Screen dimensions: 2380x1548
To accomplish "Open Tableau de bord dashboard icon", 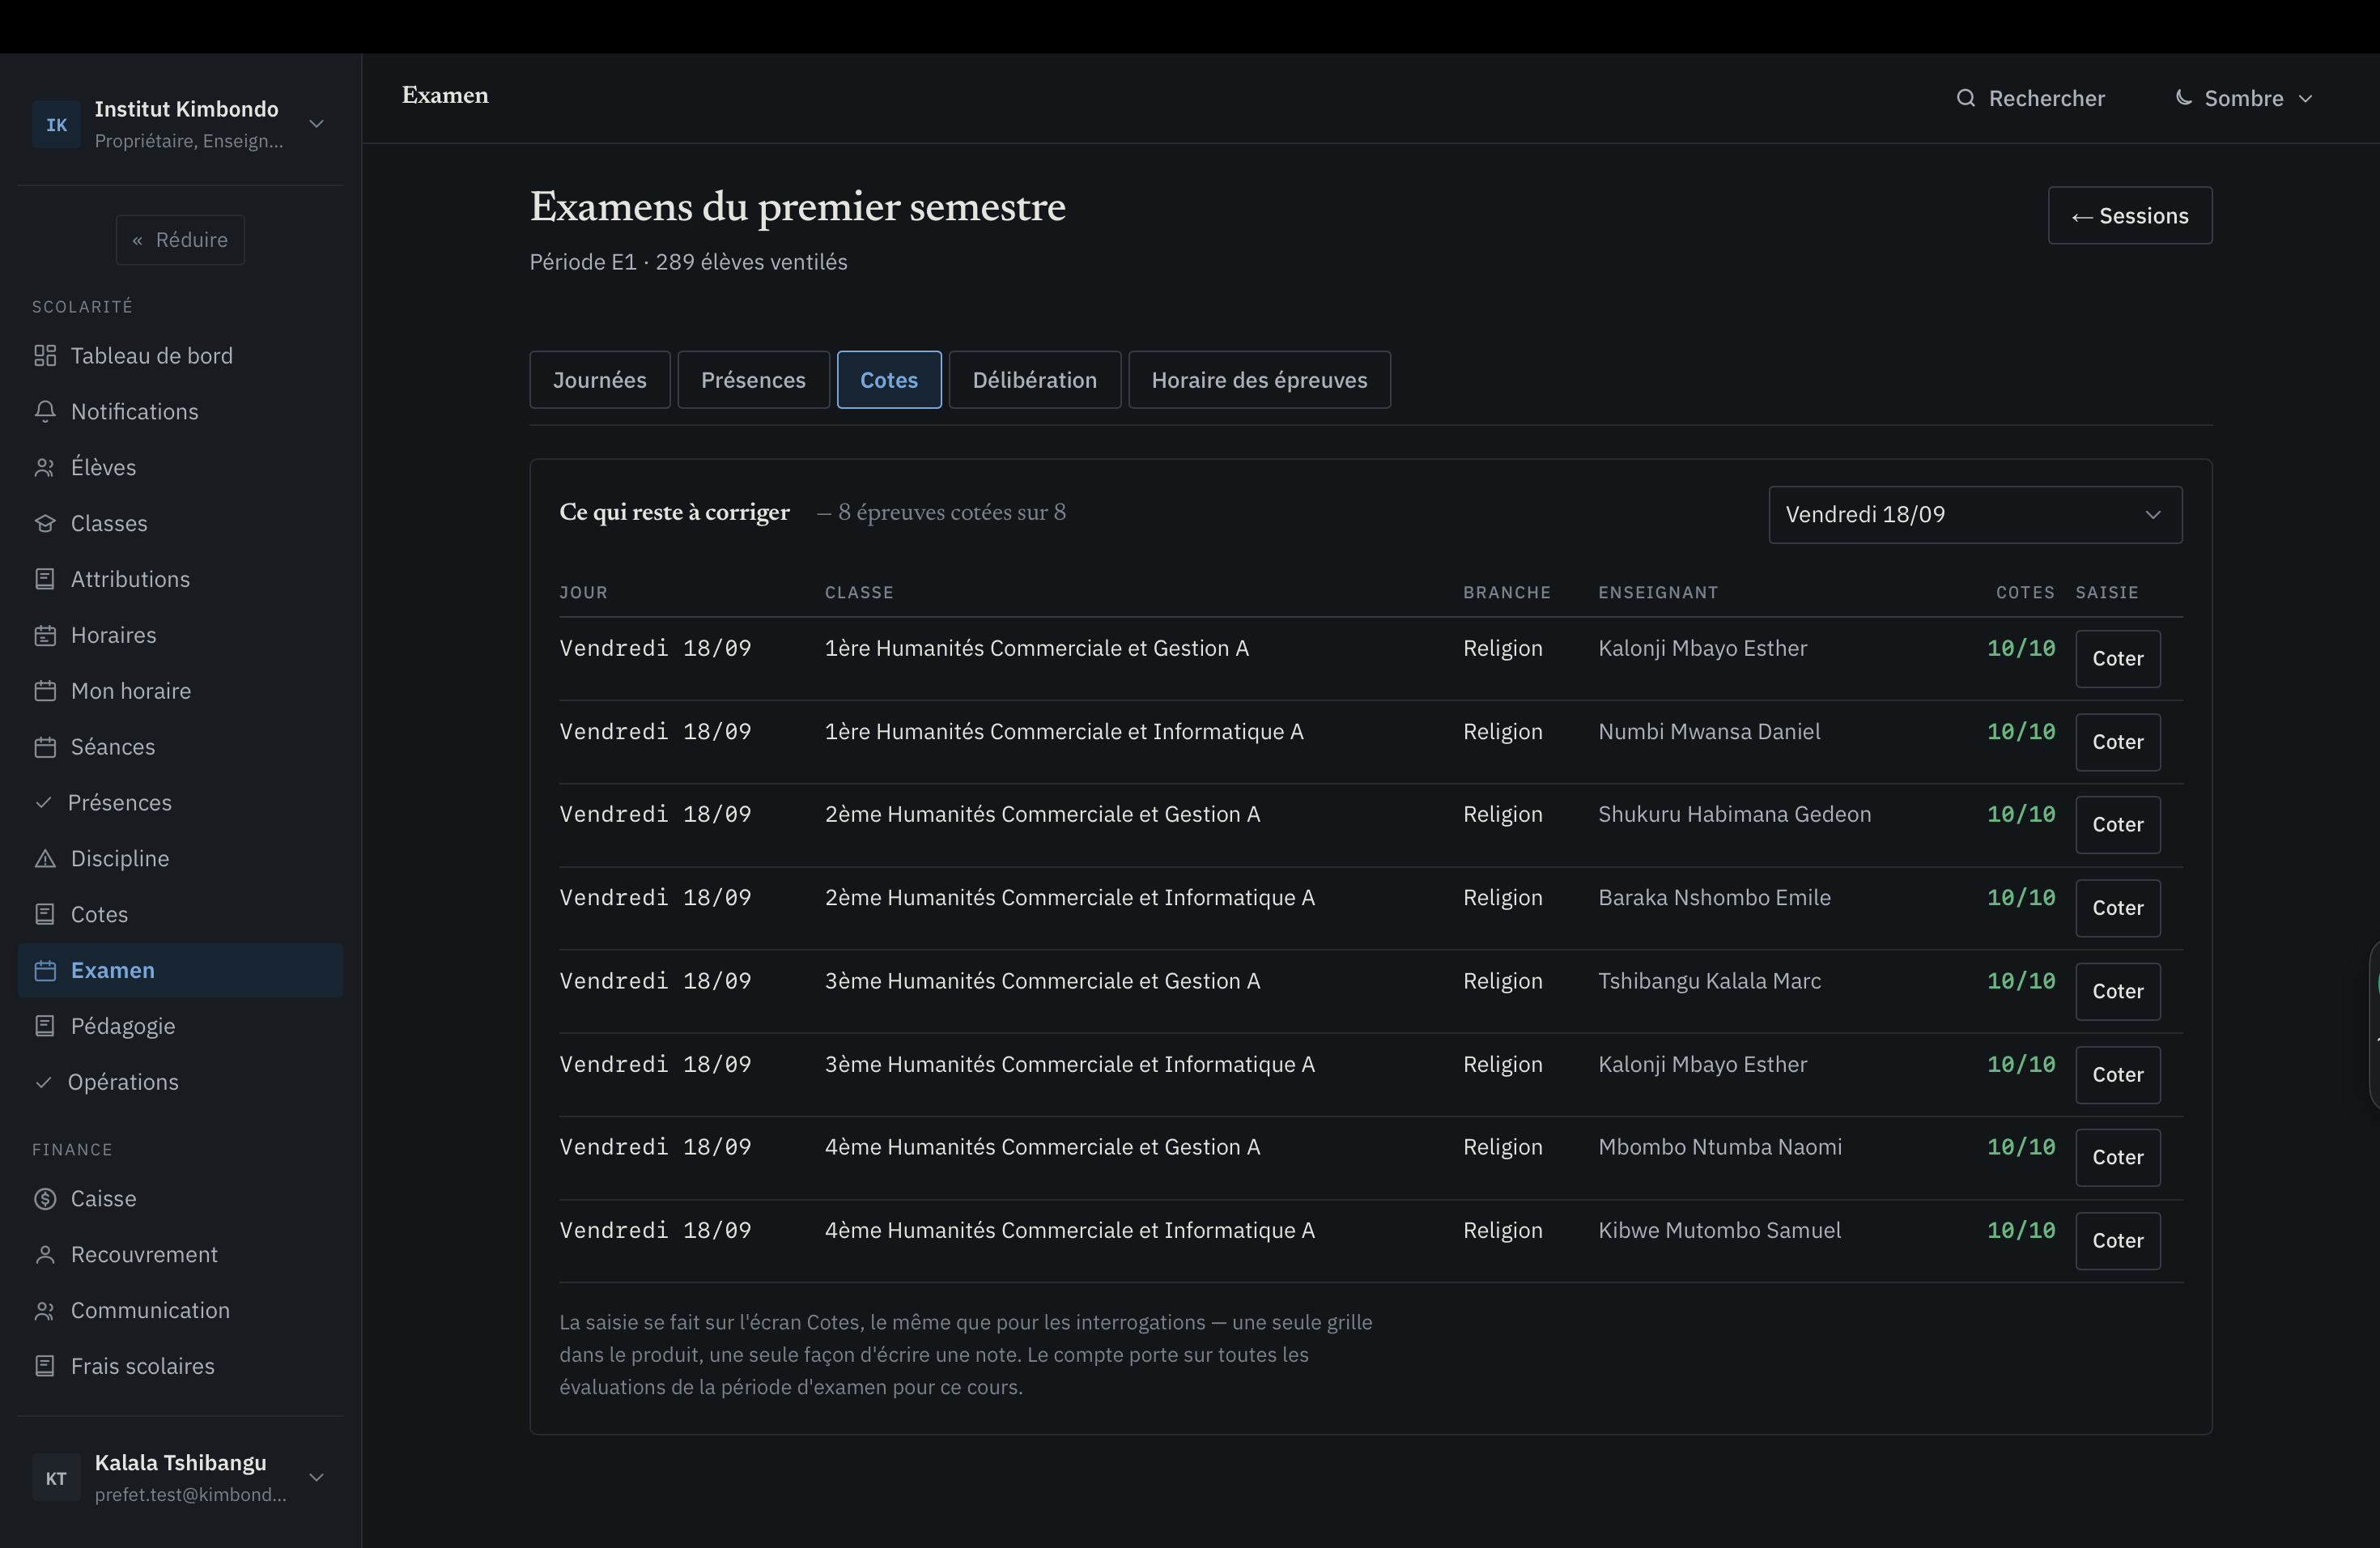I will pyautogui.click(x=45, y=356).
